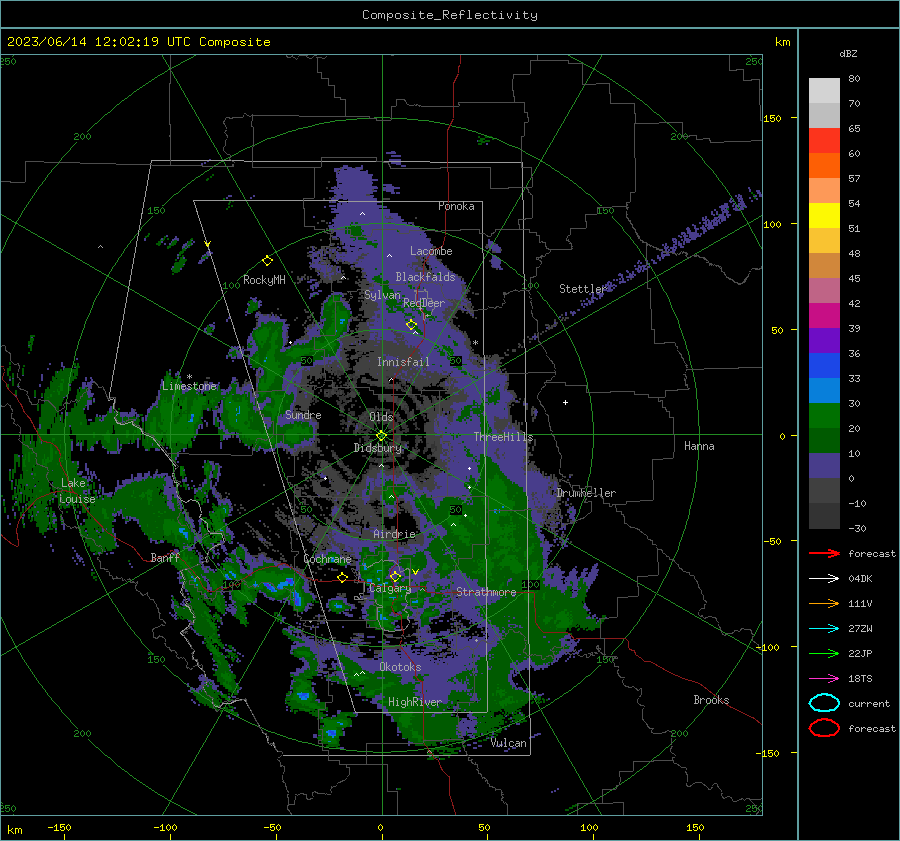Click the white 04DK arrow legend icon
The image size is (900, 841).
pos(824,579)
